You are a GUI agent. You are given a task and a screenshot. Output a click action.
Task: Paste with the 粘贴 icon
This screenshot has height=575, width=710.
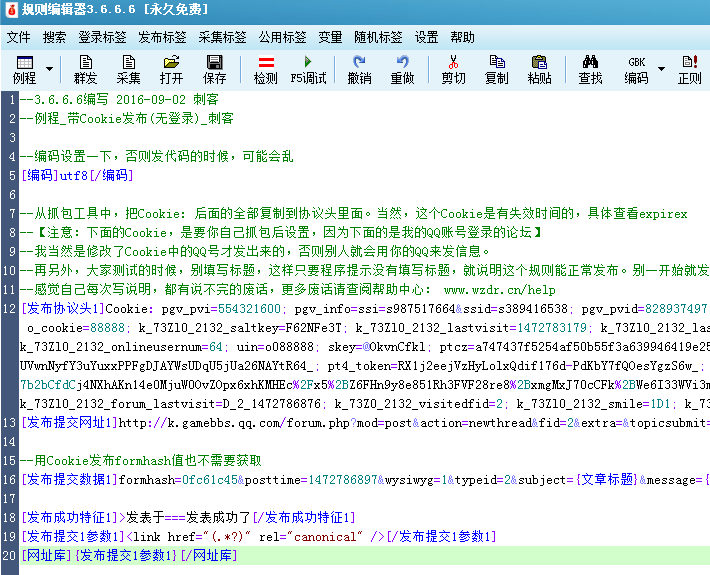tap(539, 70)
